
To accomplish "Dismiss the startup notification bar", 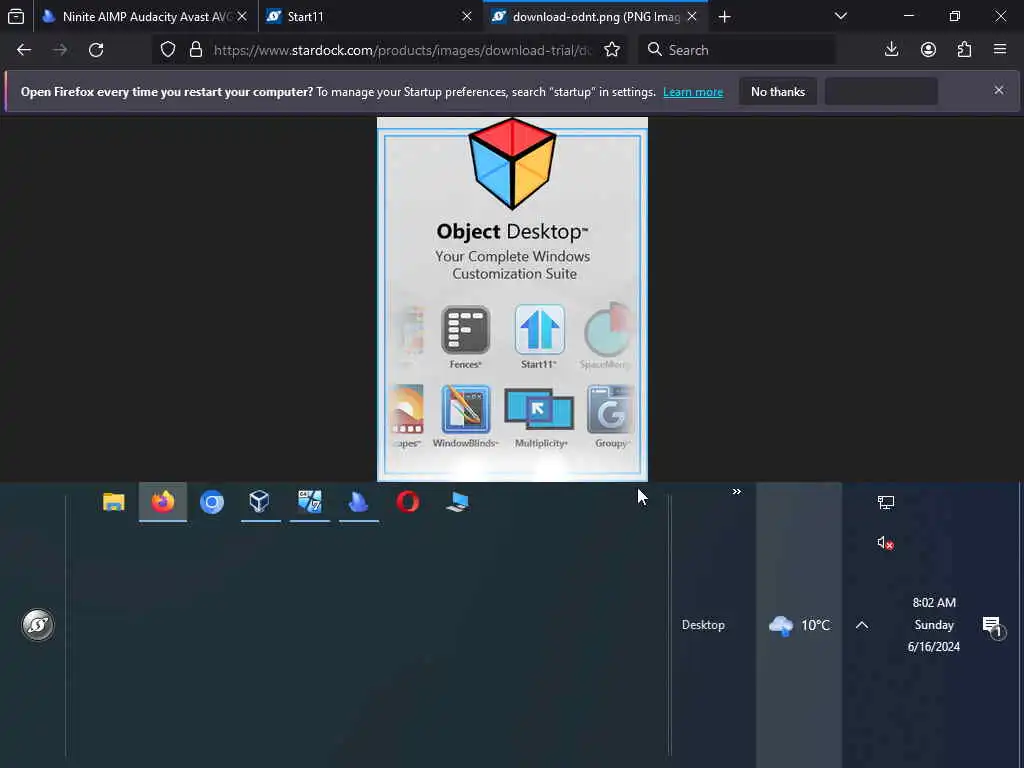I will (x=999, y=90).
